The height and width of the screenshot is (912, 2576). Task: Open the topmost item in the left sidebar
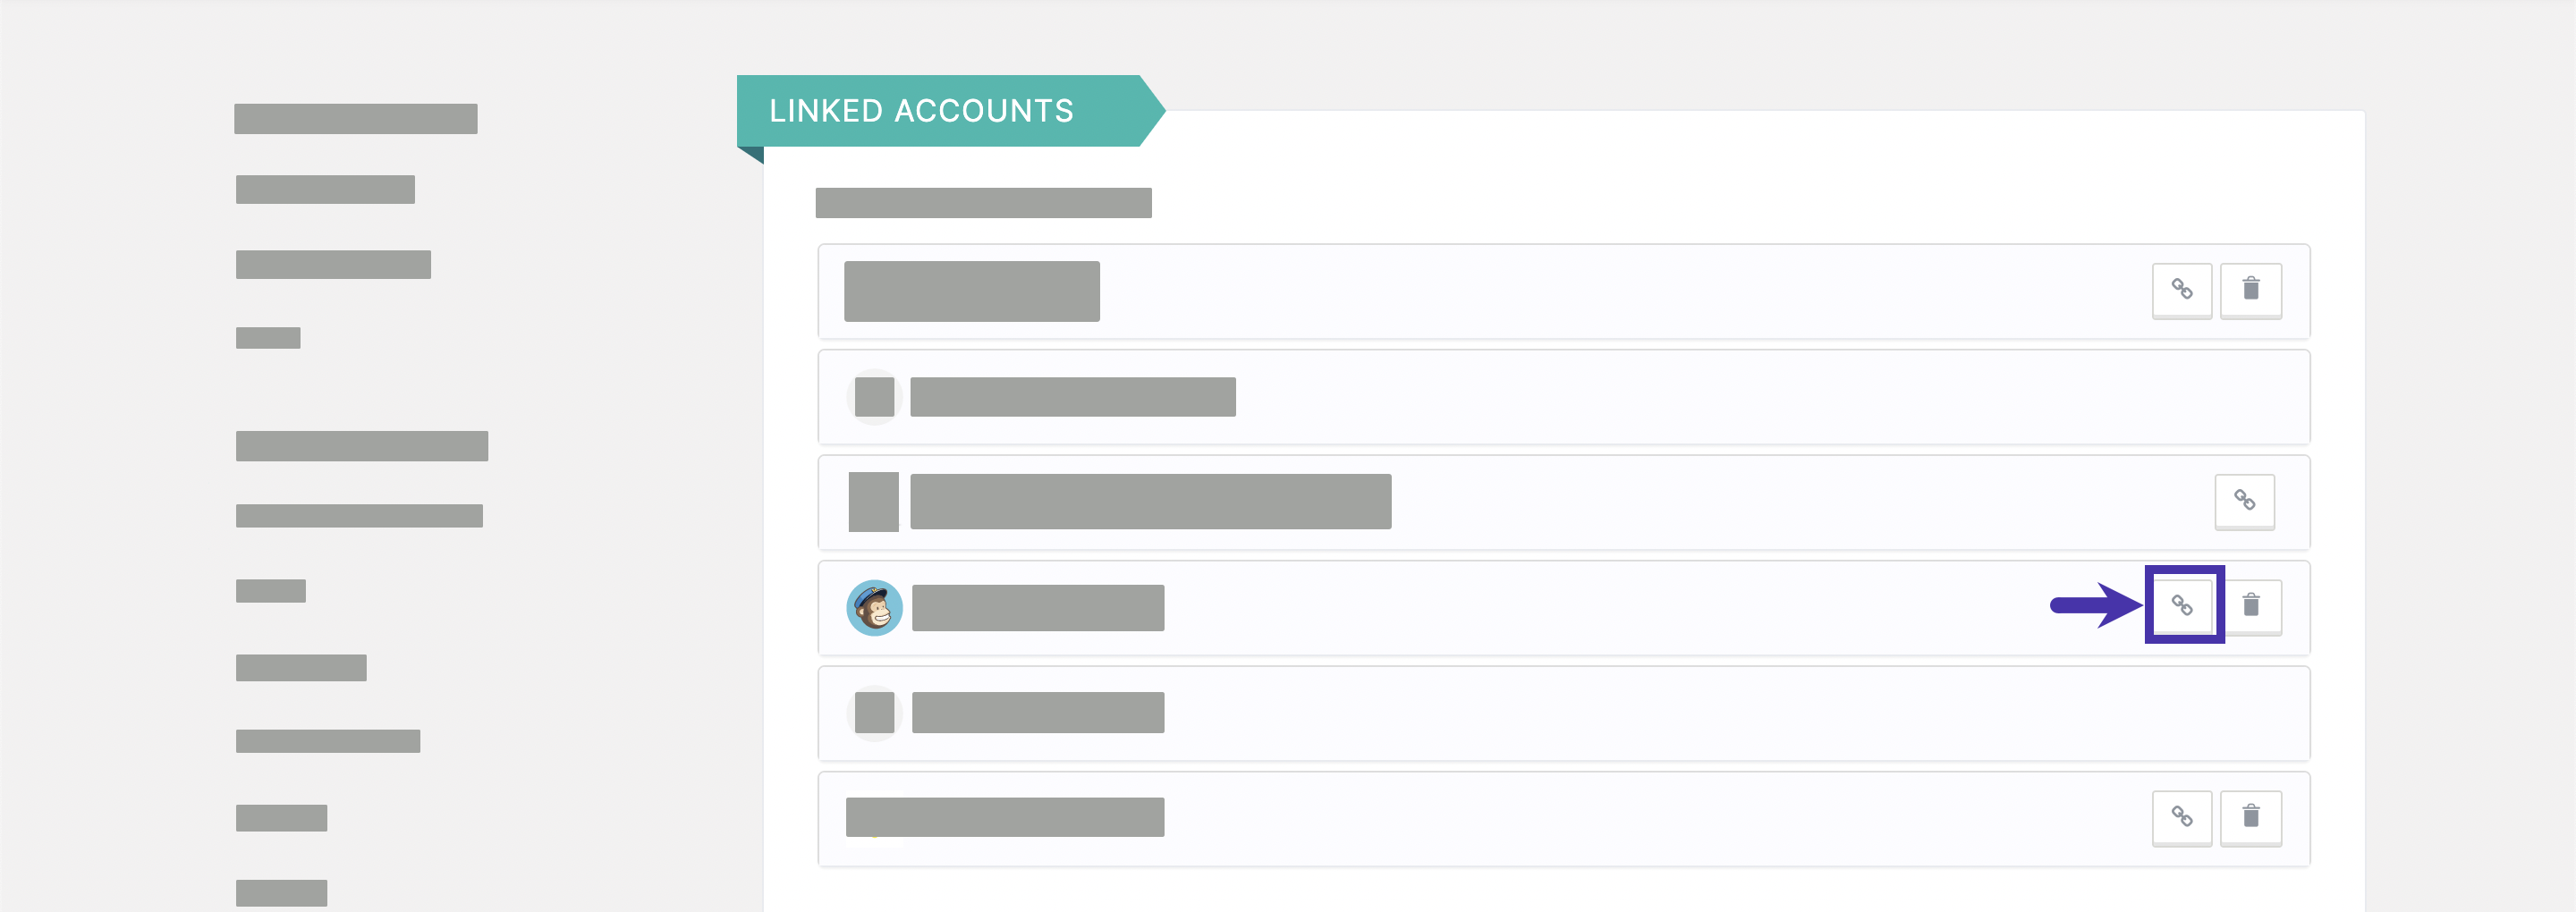(356, 119)
